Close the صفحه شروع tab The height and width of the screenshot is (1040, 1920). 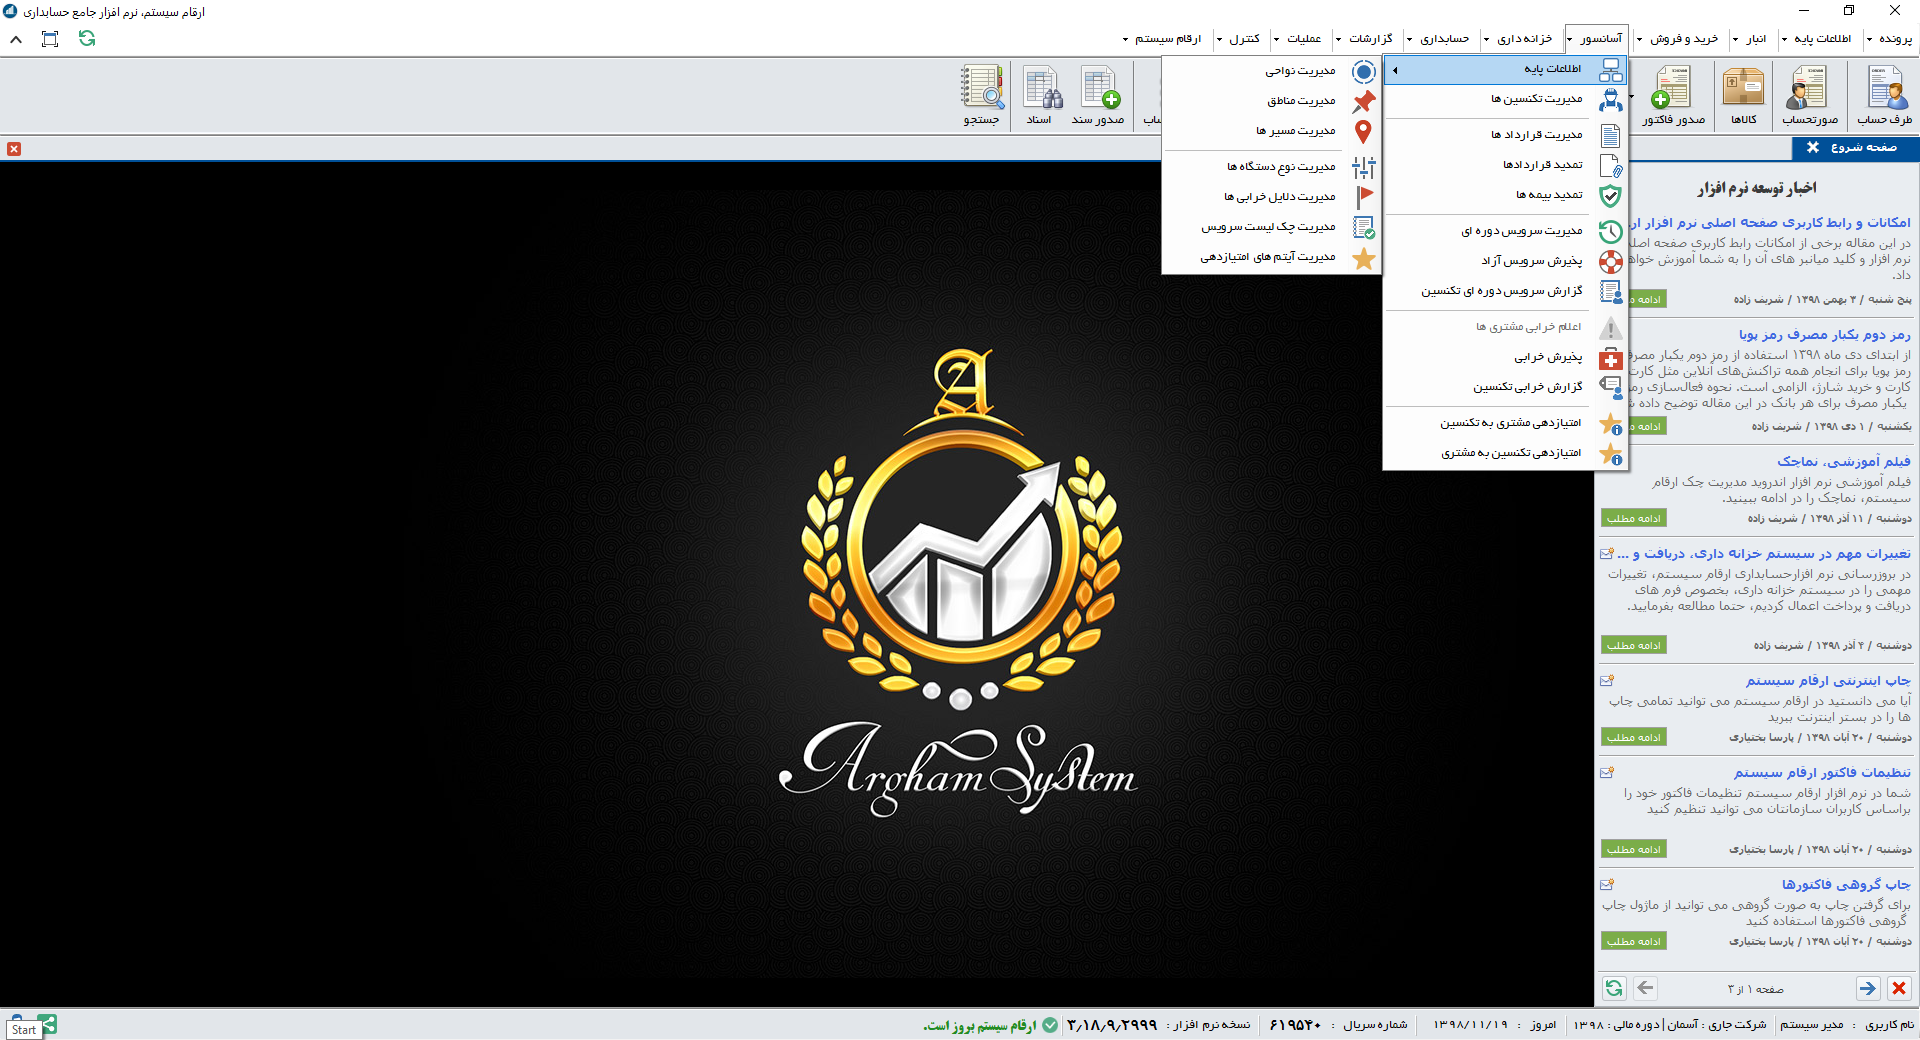coord(1813,147)
